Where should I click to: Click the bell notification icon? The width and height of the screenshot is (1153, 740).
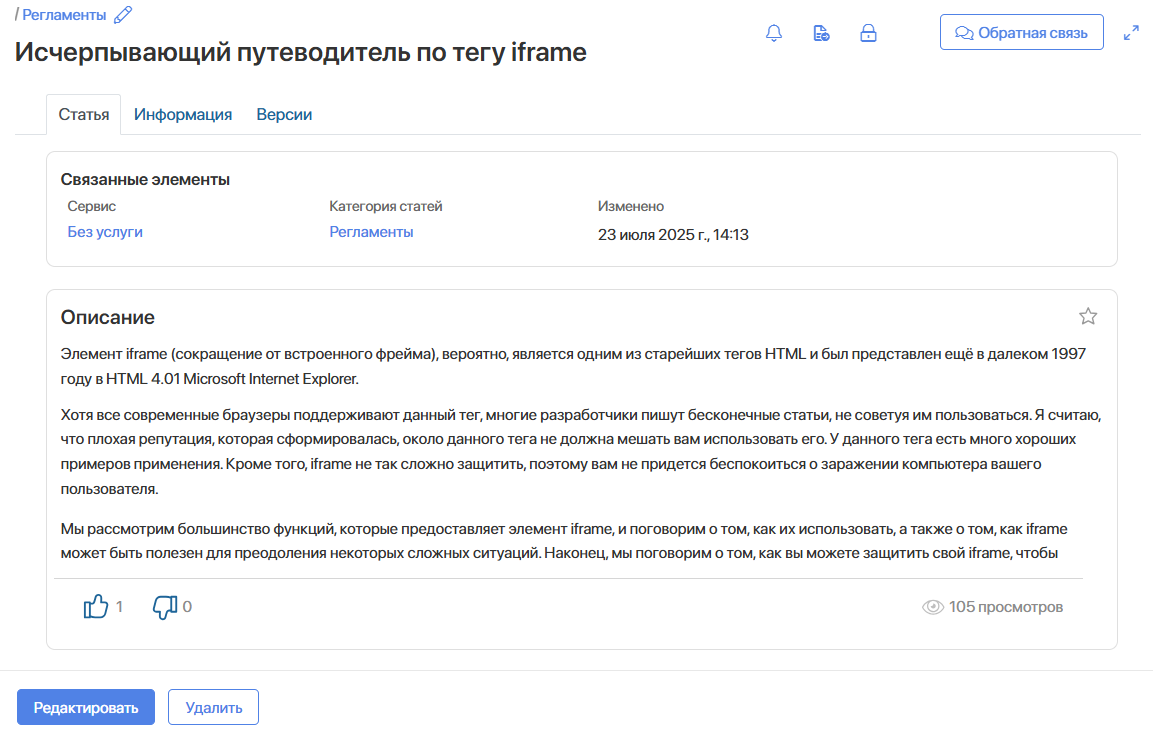coord(773,33)
